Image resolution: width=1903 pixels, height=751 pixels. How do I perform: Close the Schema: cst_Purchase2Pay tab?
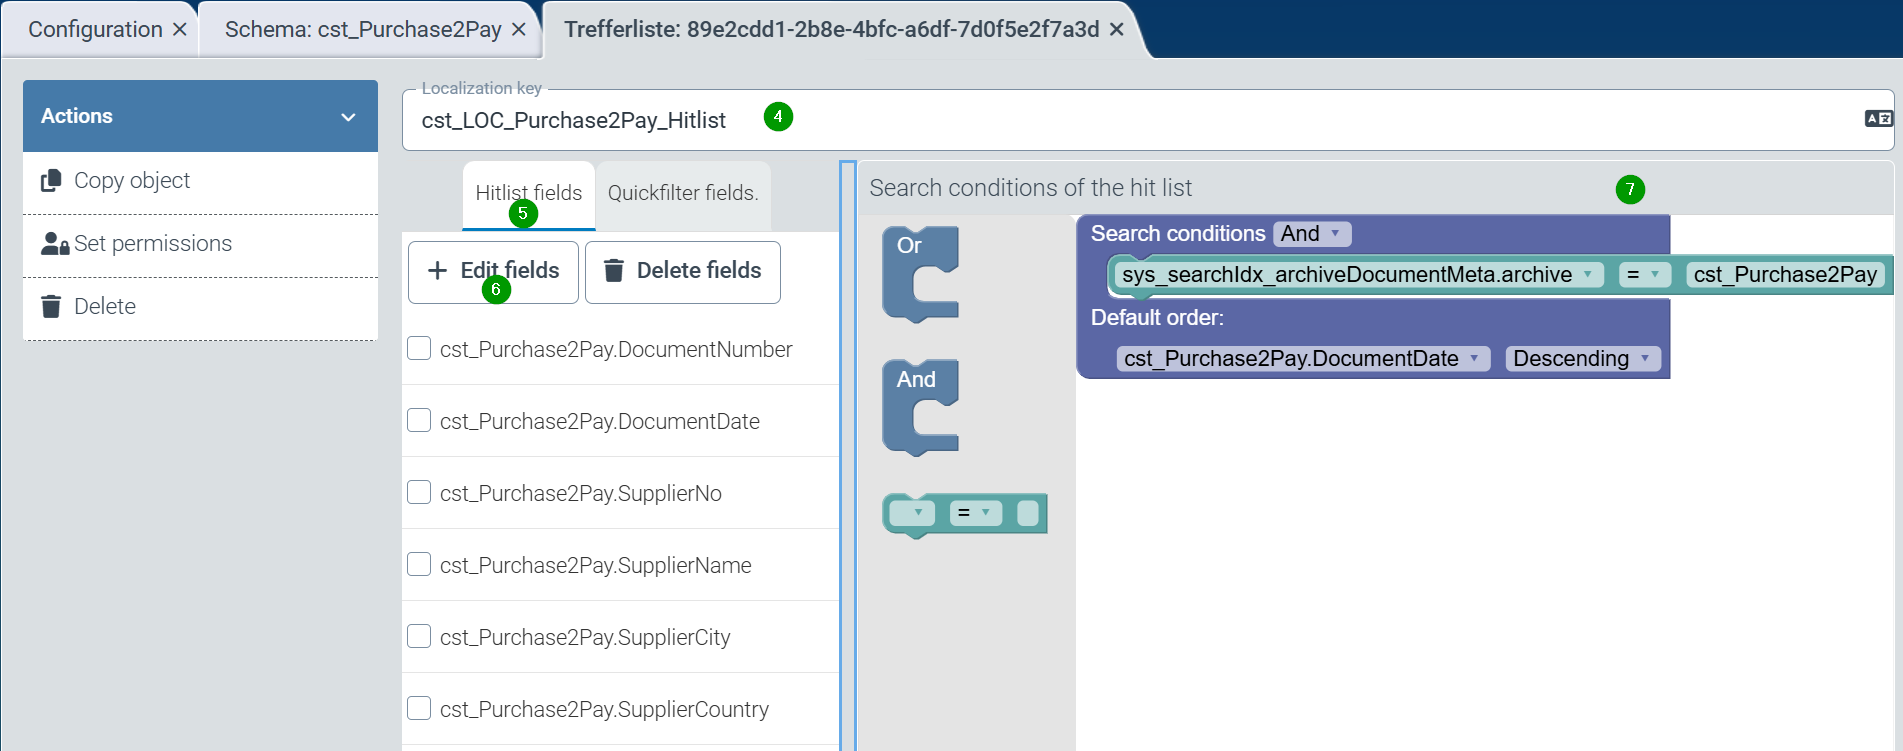[x=519, y=30]
